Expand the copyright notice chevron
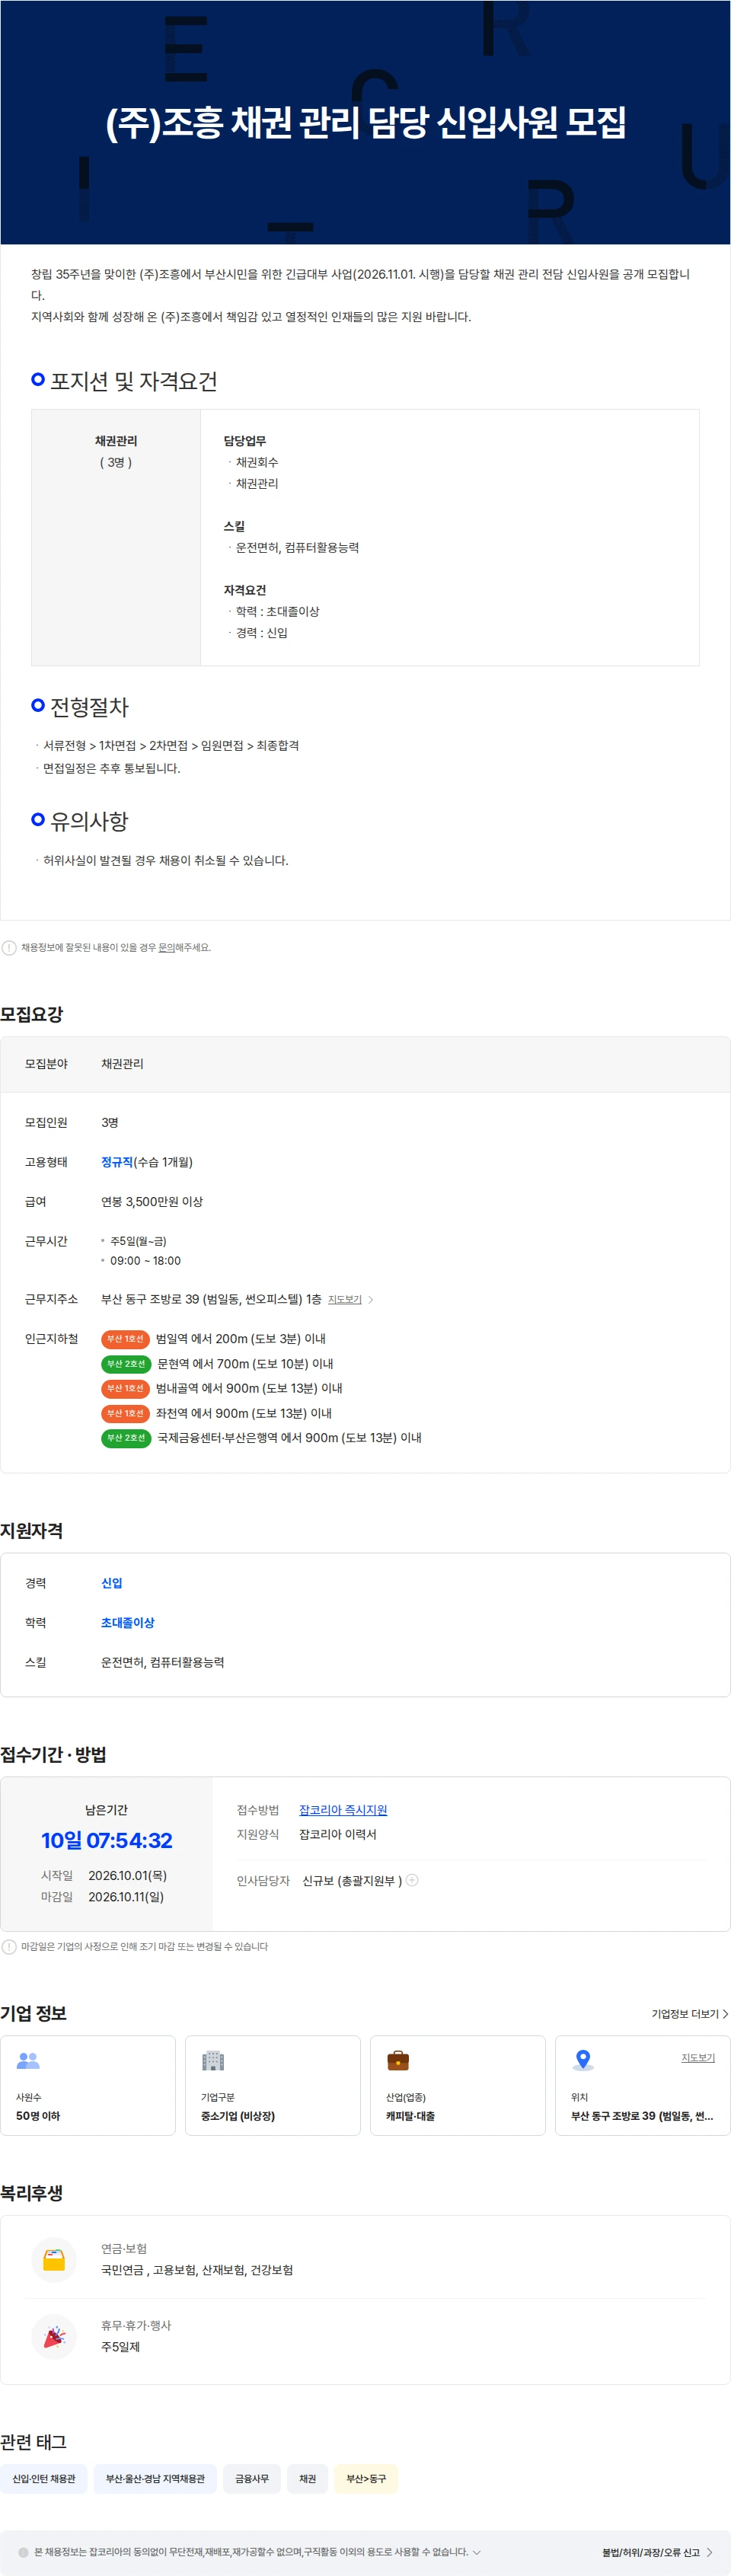The width and height of the screenshot is (731, 2576). (477, 2552)
